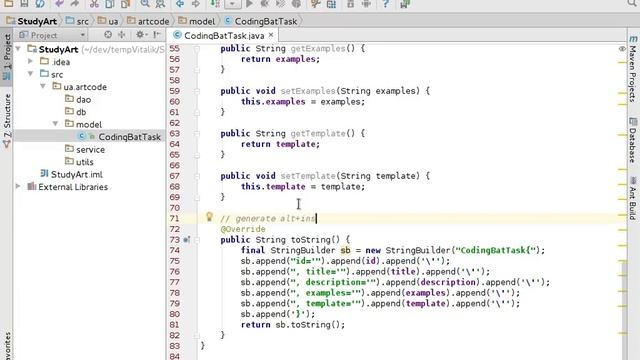Fold the toString method at line 73

pyautogui.click(x=197, y=240)
